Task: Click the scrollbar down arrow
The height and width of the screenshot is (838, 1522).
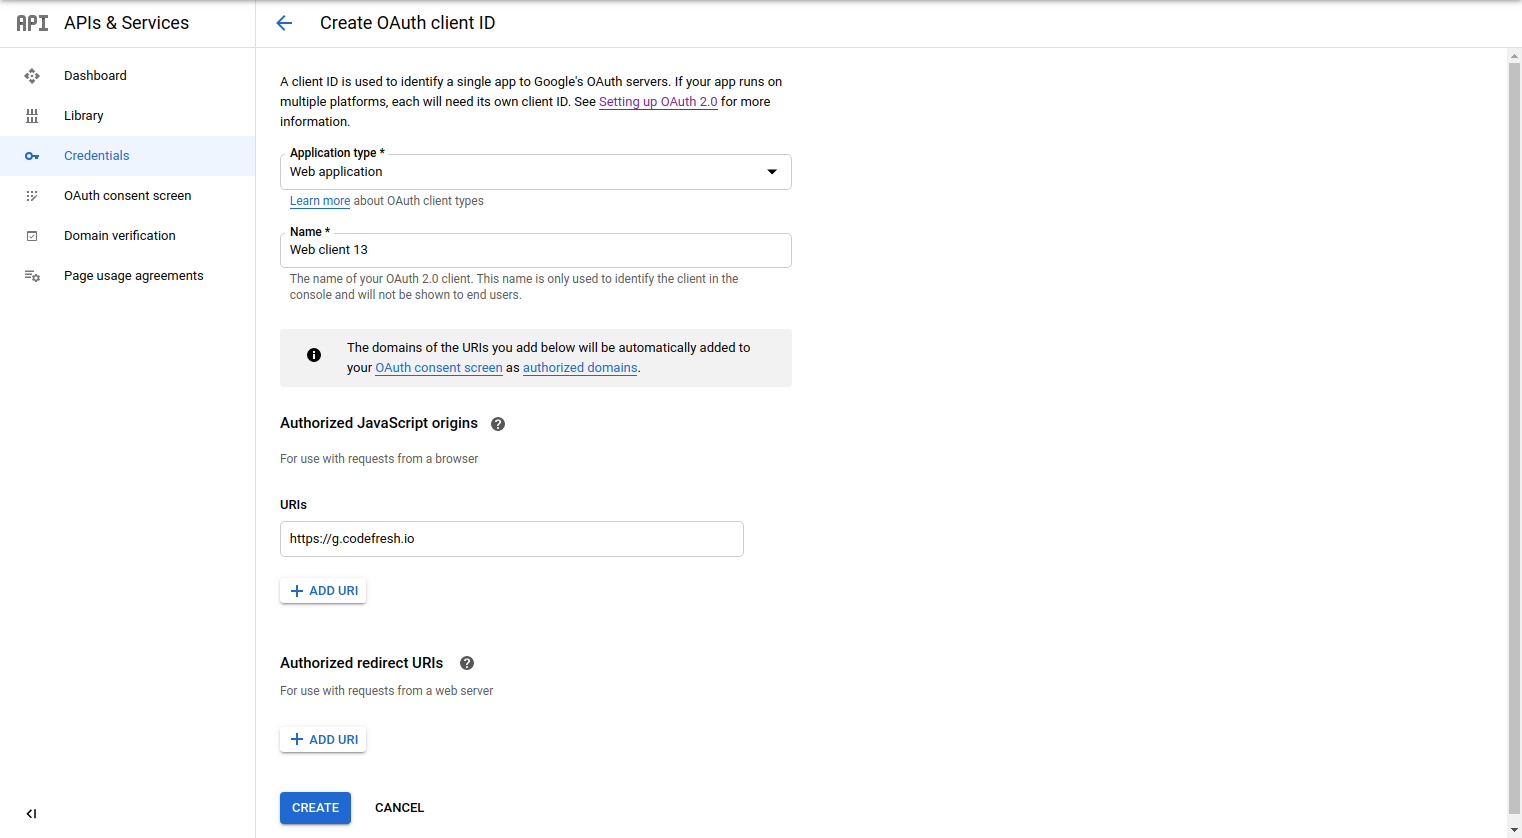Action: (1513, 830)
